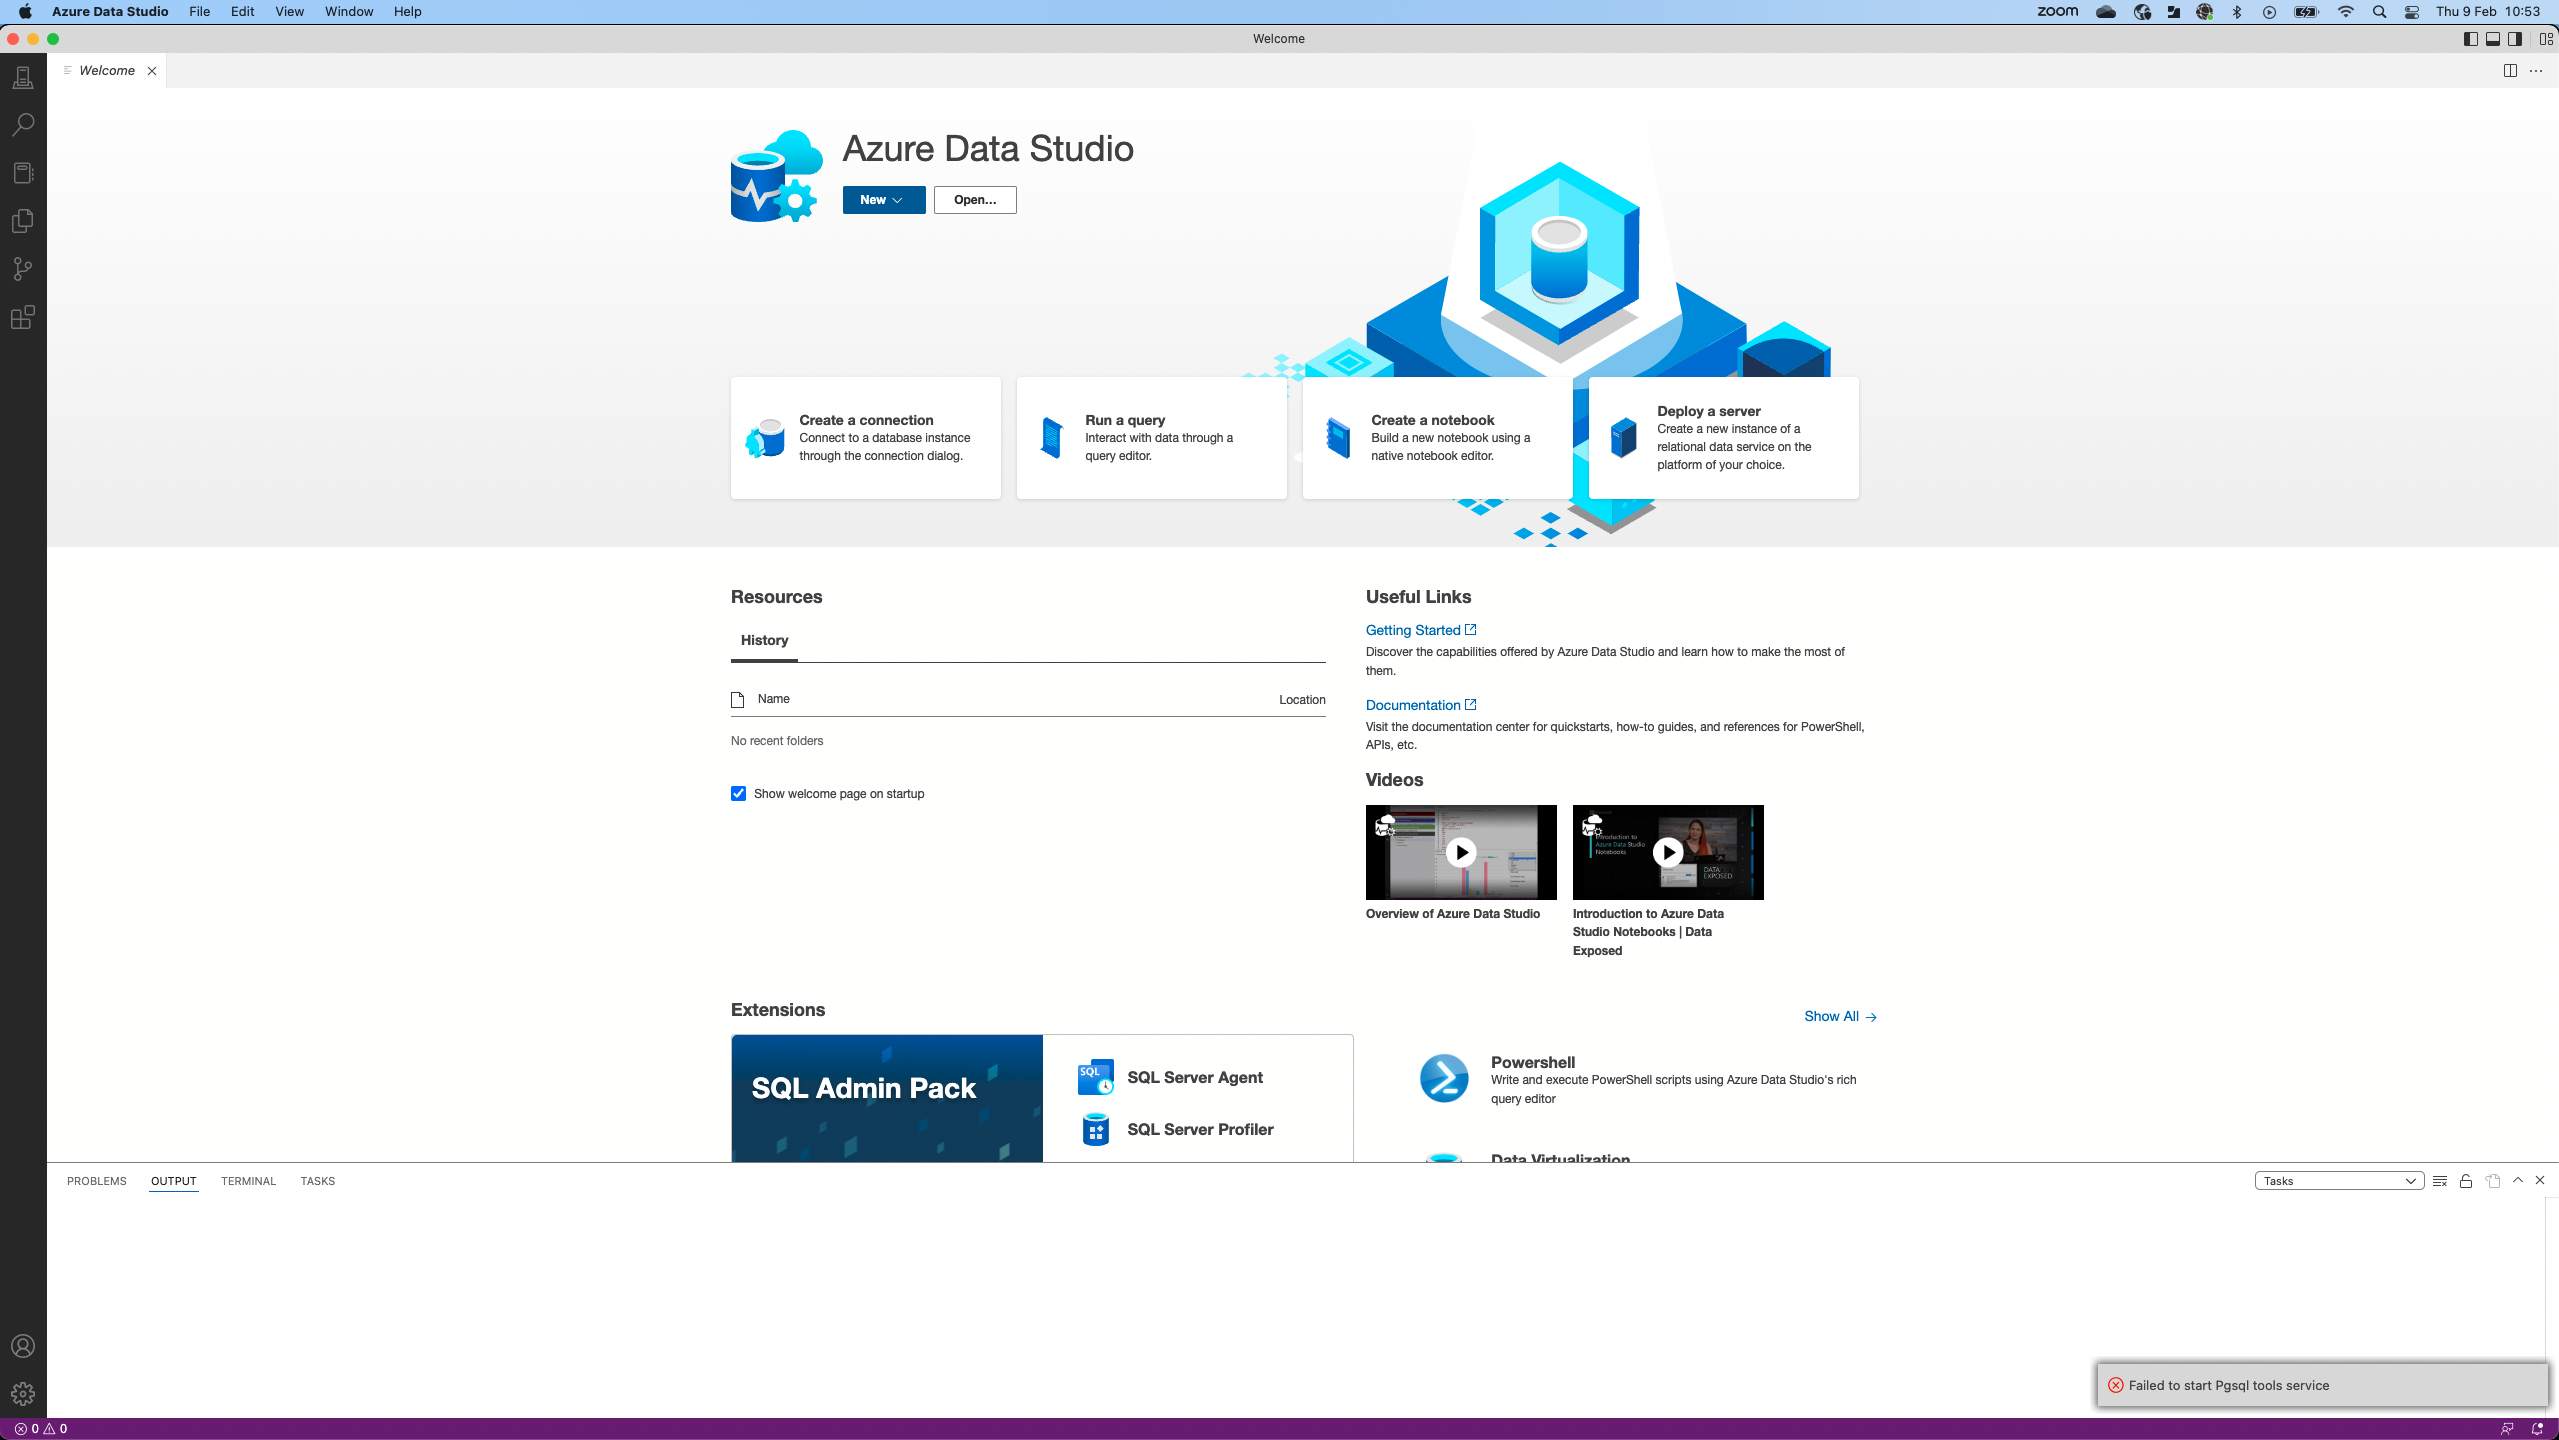The image size is (2559, 1440).
Task: Uncheck Show welcome page on startup
Action: point(738,794)
